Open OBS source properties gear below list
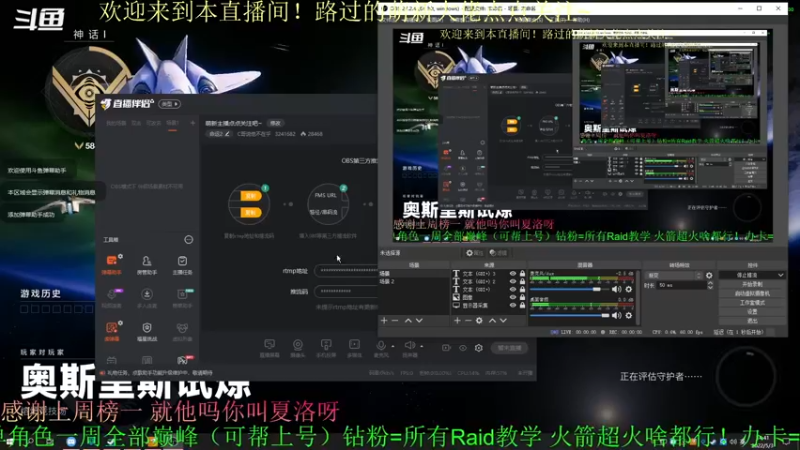The image size is (800, 450). click(x=479, y=320)
